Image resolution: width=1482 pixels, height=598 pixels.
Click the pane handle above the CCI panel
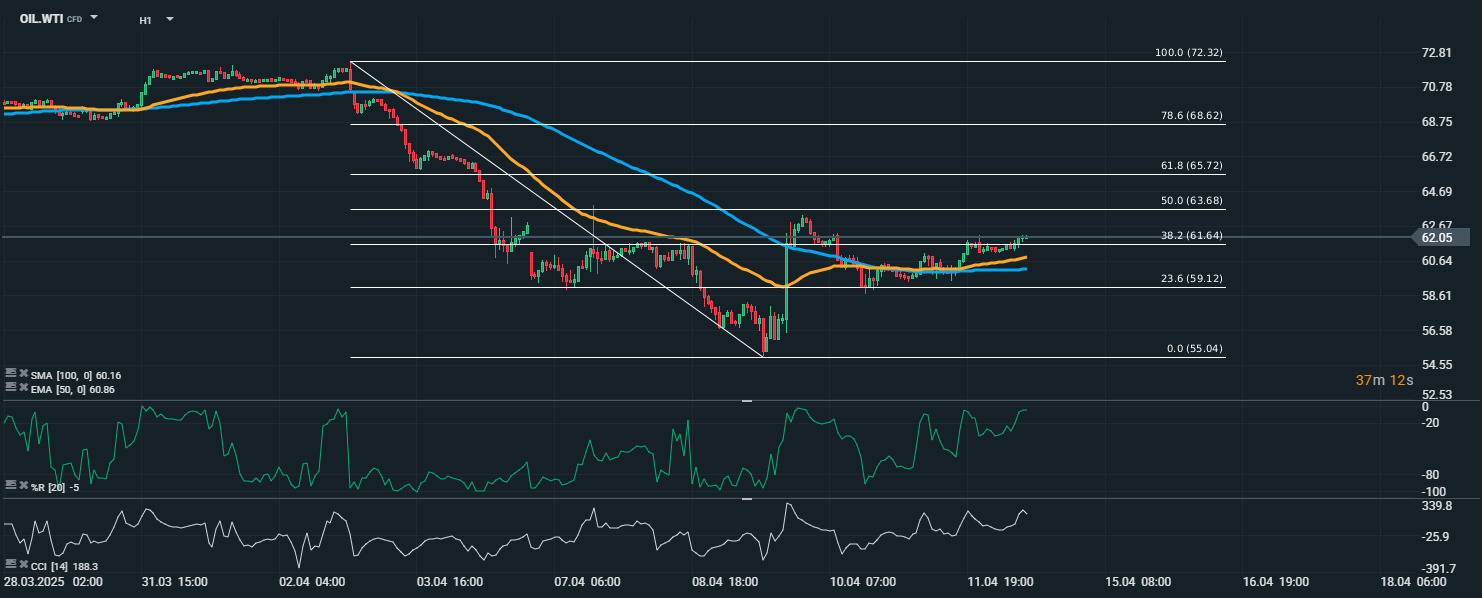pyautogui.click(x=746, y=498)
